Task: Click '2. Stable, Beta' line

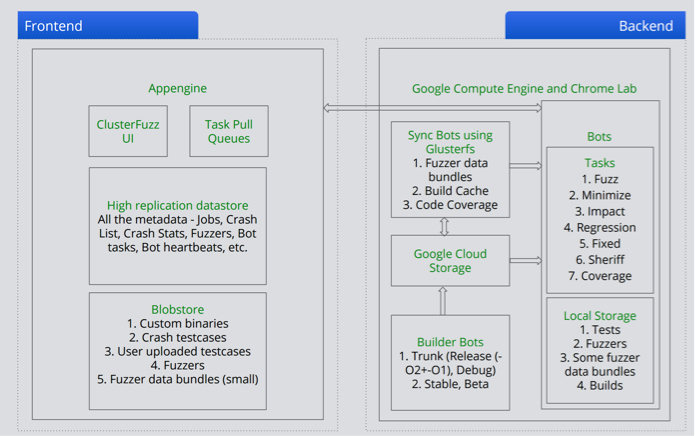Action: [x=450, y=384]
